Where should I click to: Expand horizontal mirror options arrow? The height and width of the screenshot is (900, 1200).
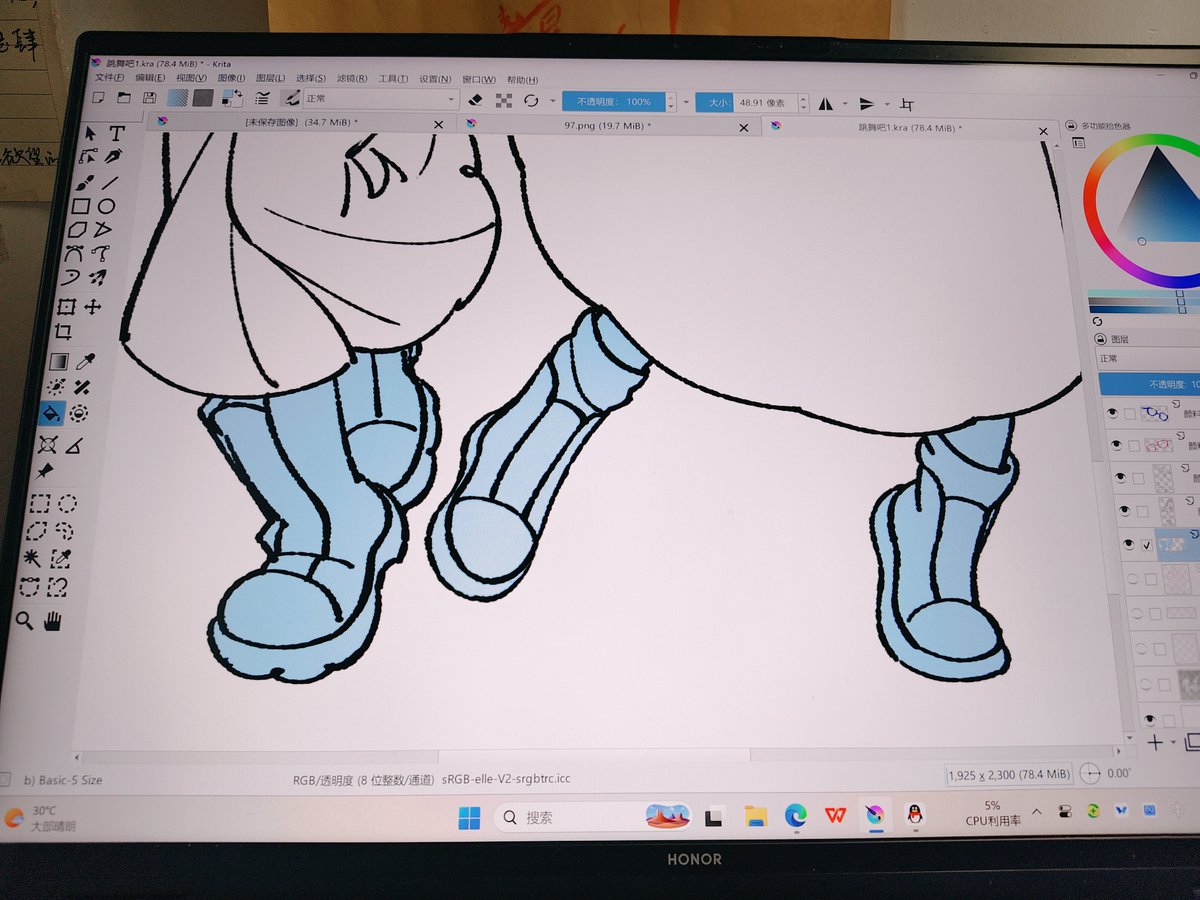pos(845,103)
